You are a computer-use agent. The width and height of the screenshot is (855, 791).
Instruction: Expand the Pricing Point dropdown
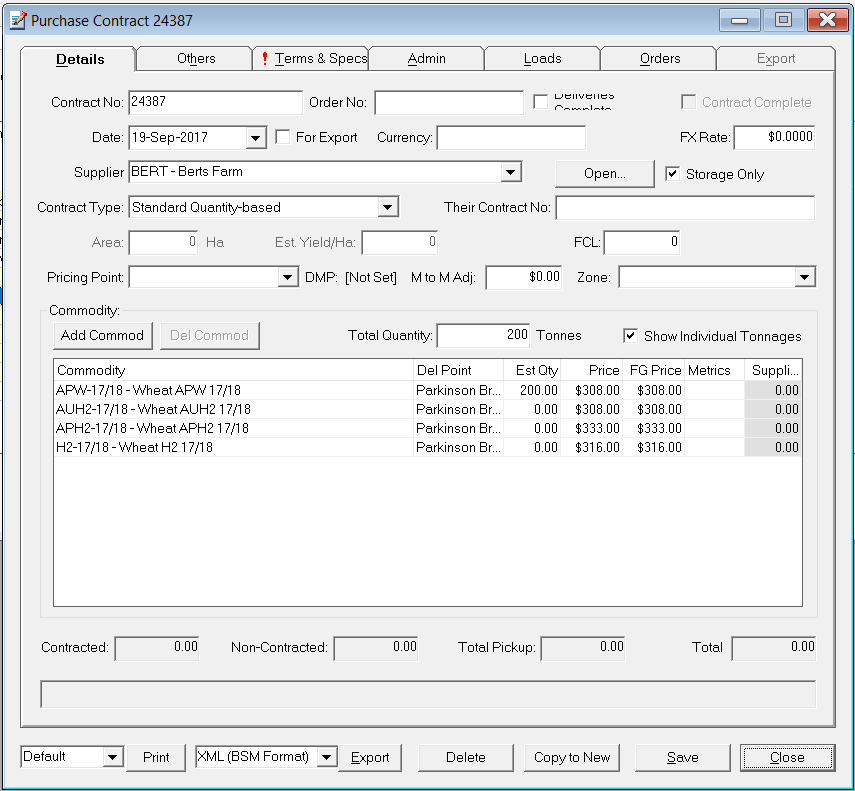click(287, 277)
